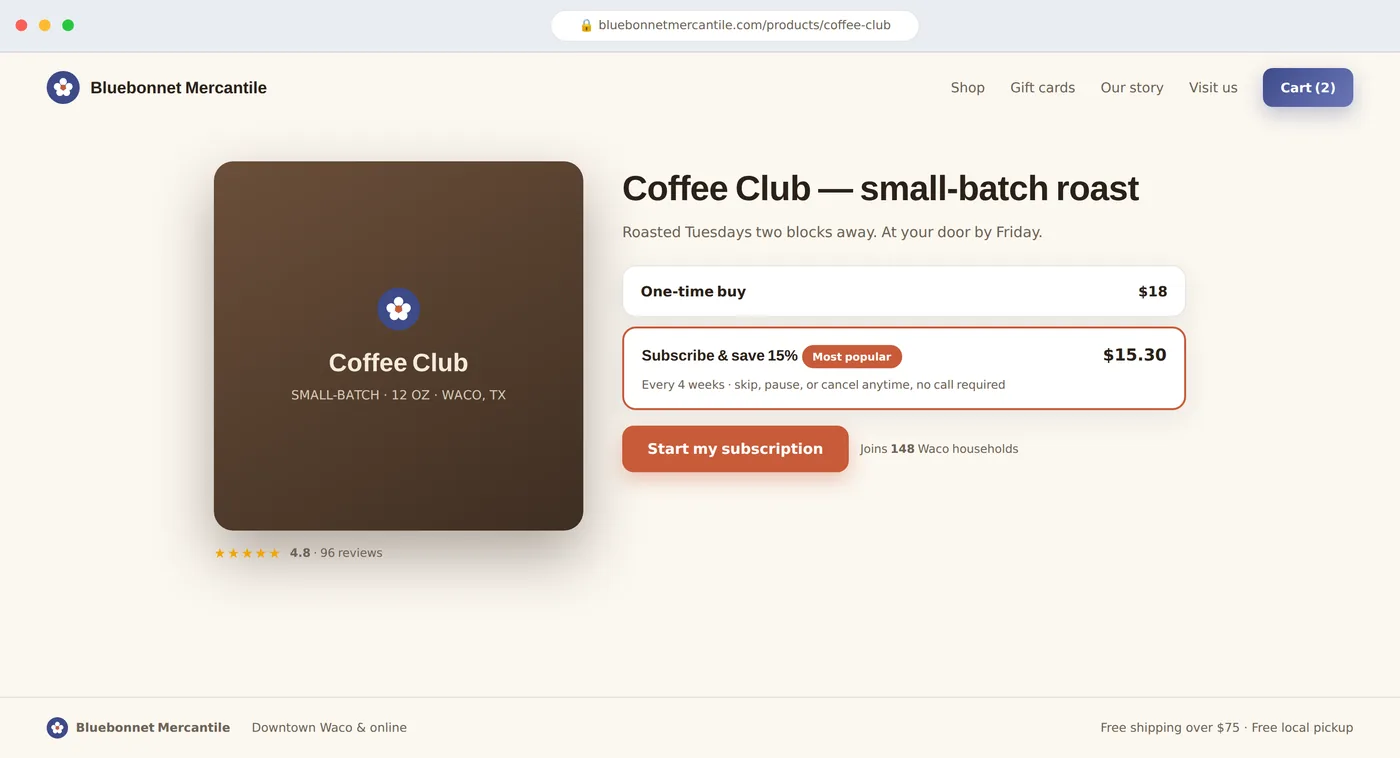The image size is (1400, 758).
Task: Open Cart (2) button
Action: [x=1308, y=87]
